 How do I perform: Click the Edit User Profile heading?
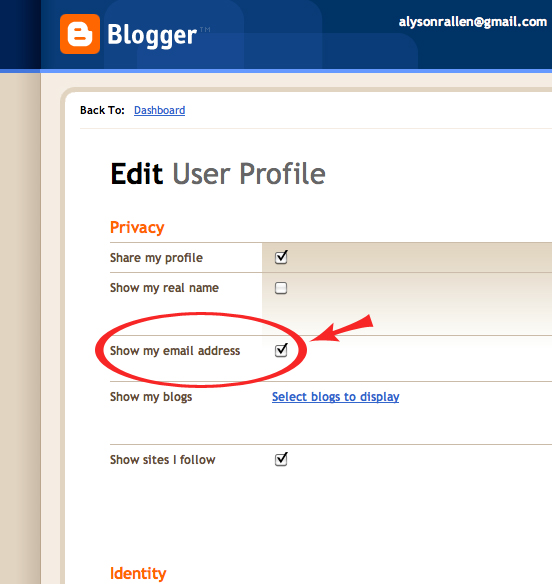218,174
